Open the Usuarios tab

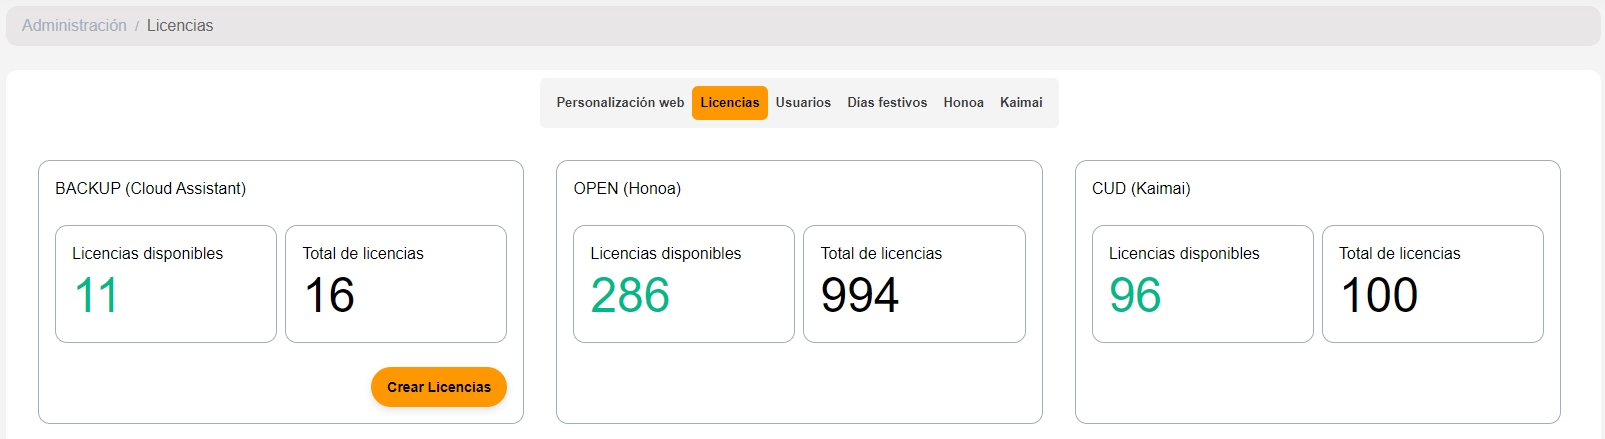click(x=803, y=103)
